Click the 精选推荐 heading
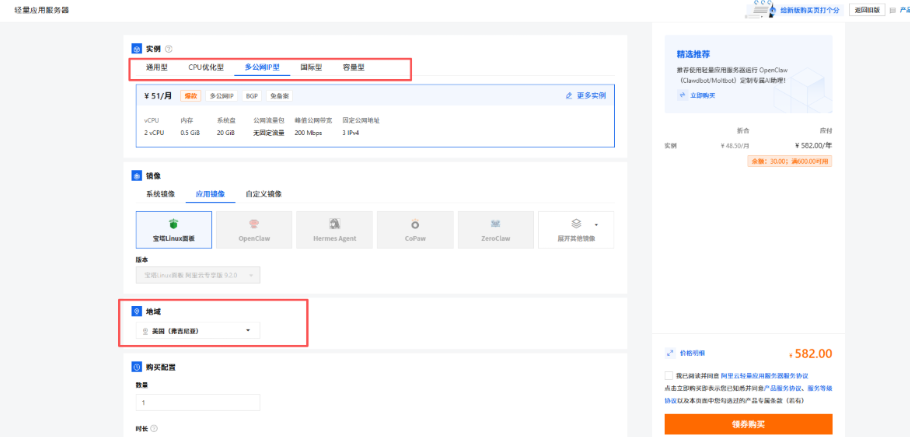This screenshot has height=437, width=910. coord(694,54)
